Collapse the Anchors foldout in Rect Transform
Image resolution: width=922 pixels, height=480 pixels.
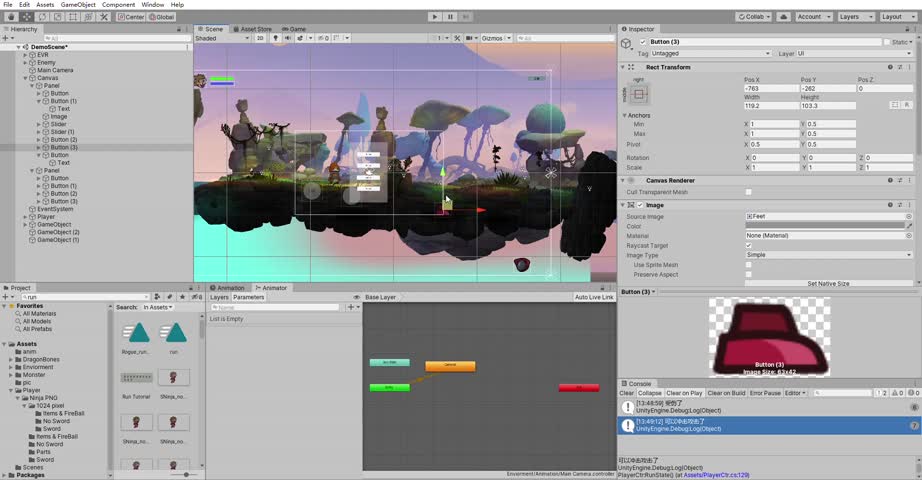(x=624, y=115)
